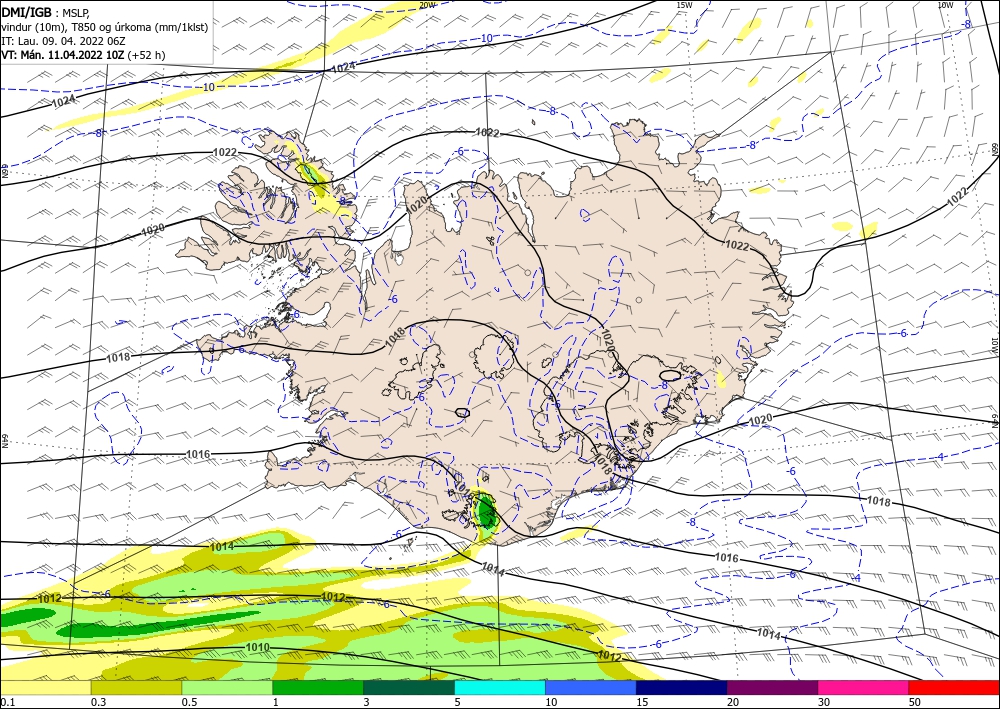This screenshot has height=709, width=1000.
Task: Click the '15W' longitude label
Action: (x=684, y=5)
